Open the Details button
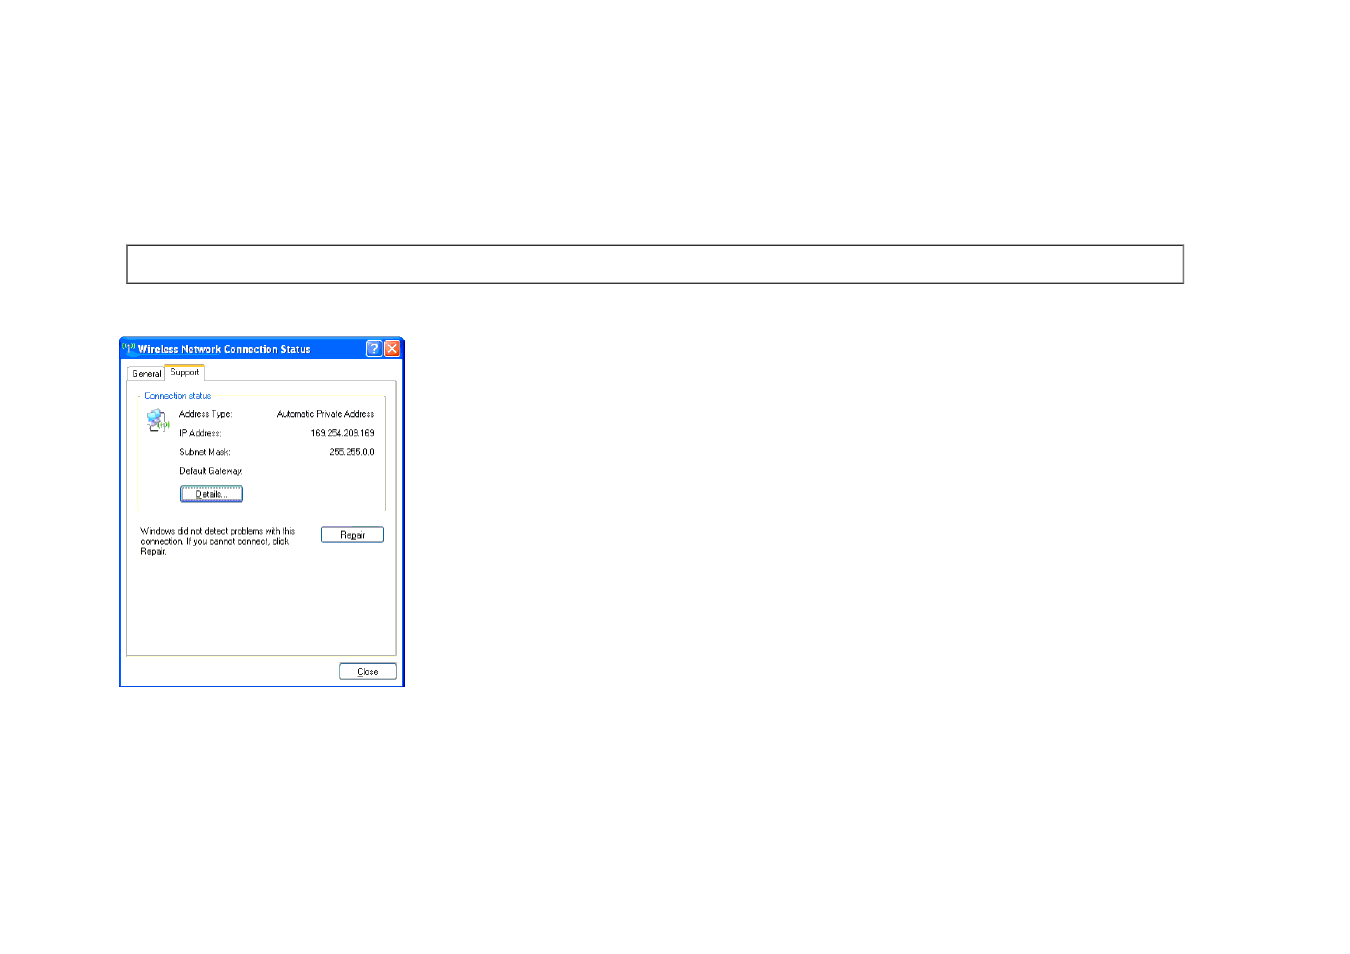 pos(211,494)
